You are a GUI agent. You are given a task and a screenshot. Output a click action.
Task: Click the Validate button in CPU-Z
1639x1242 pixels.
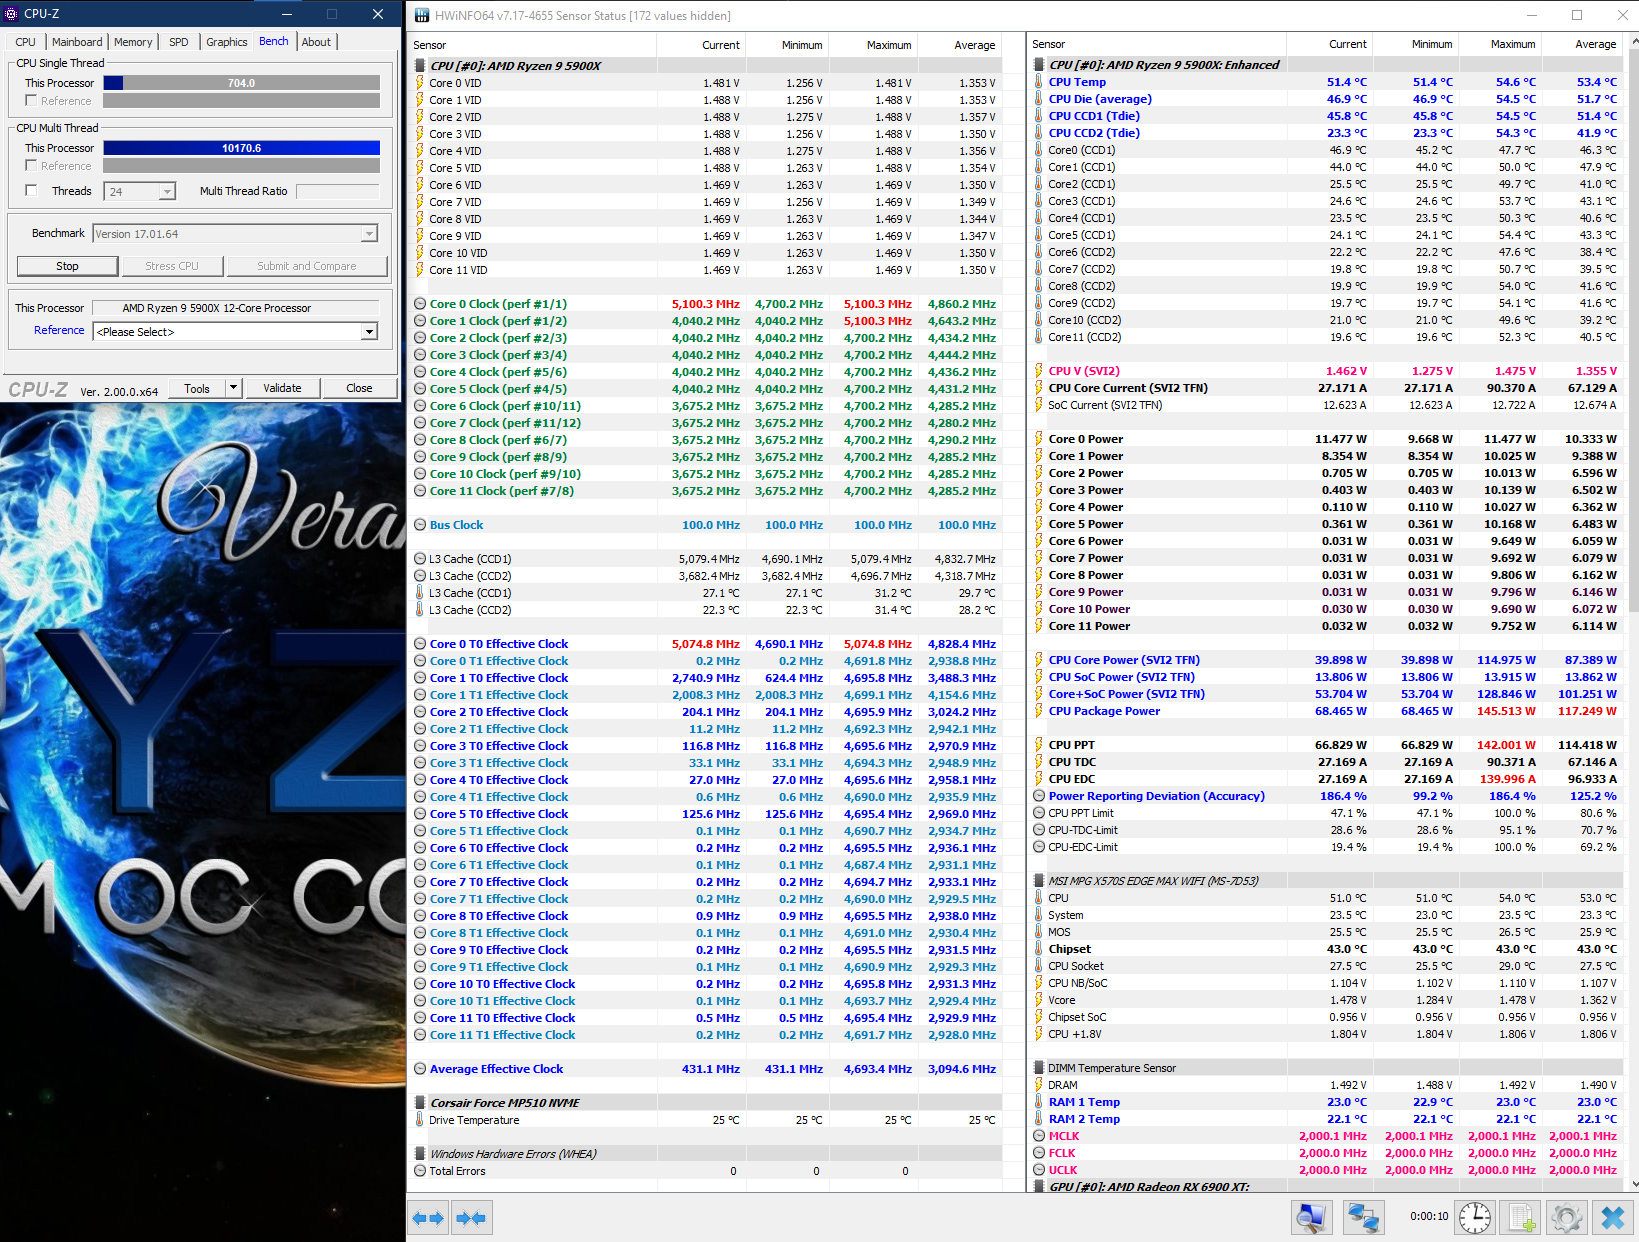tap(282, 388)
